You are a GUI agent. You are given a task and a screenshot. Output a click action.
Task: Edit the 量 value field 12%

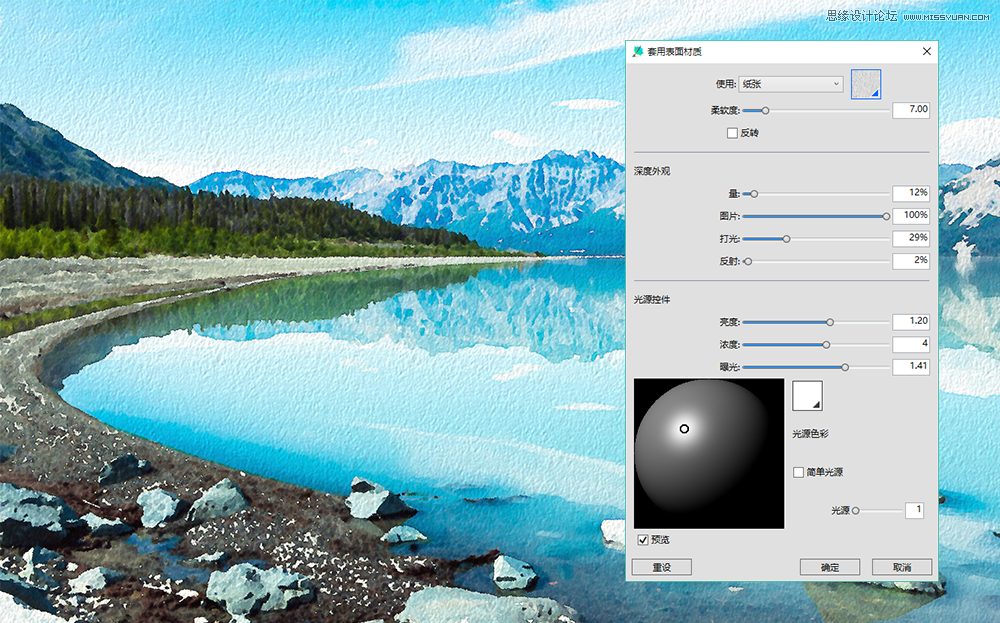pos(911,193)
